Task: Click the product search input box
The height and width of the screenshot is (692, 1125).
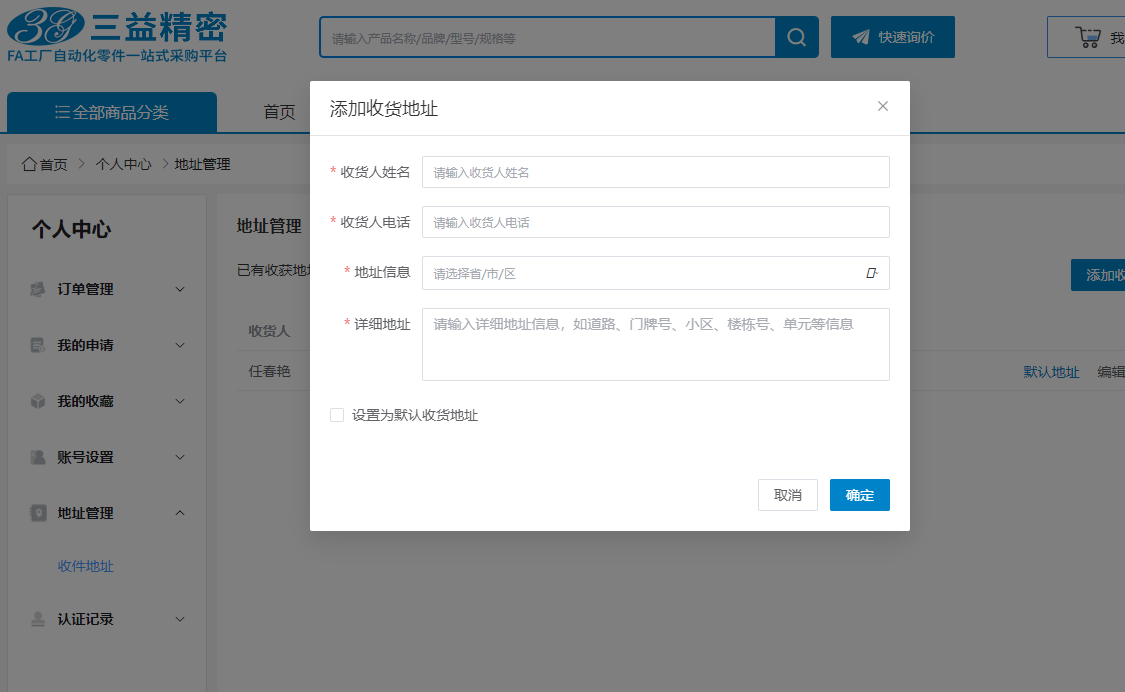Action: pyautogui.click(x=547, y=37)
